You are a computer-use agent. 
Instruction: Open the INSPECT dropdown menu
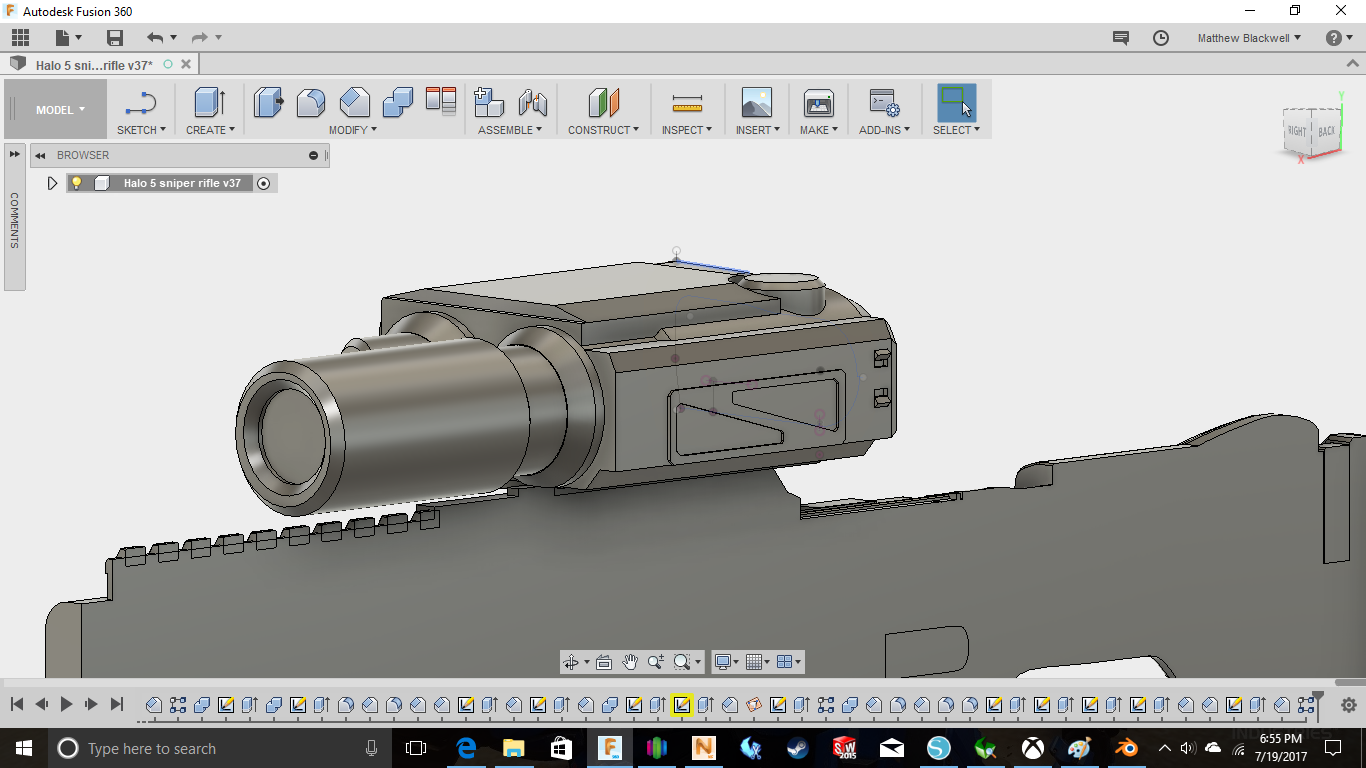[x=687, y=130]
